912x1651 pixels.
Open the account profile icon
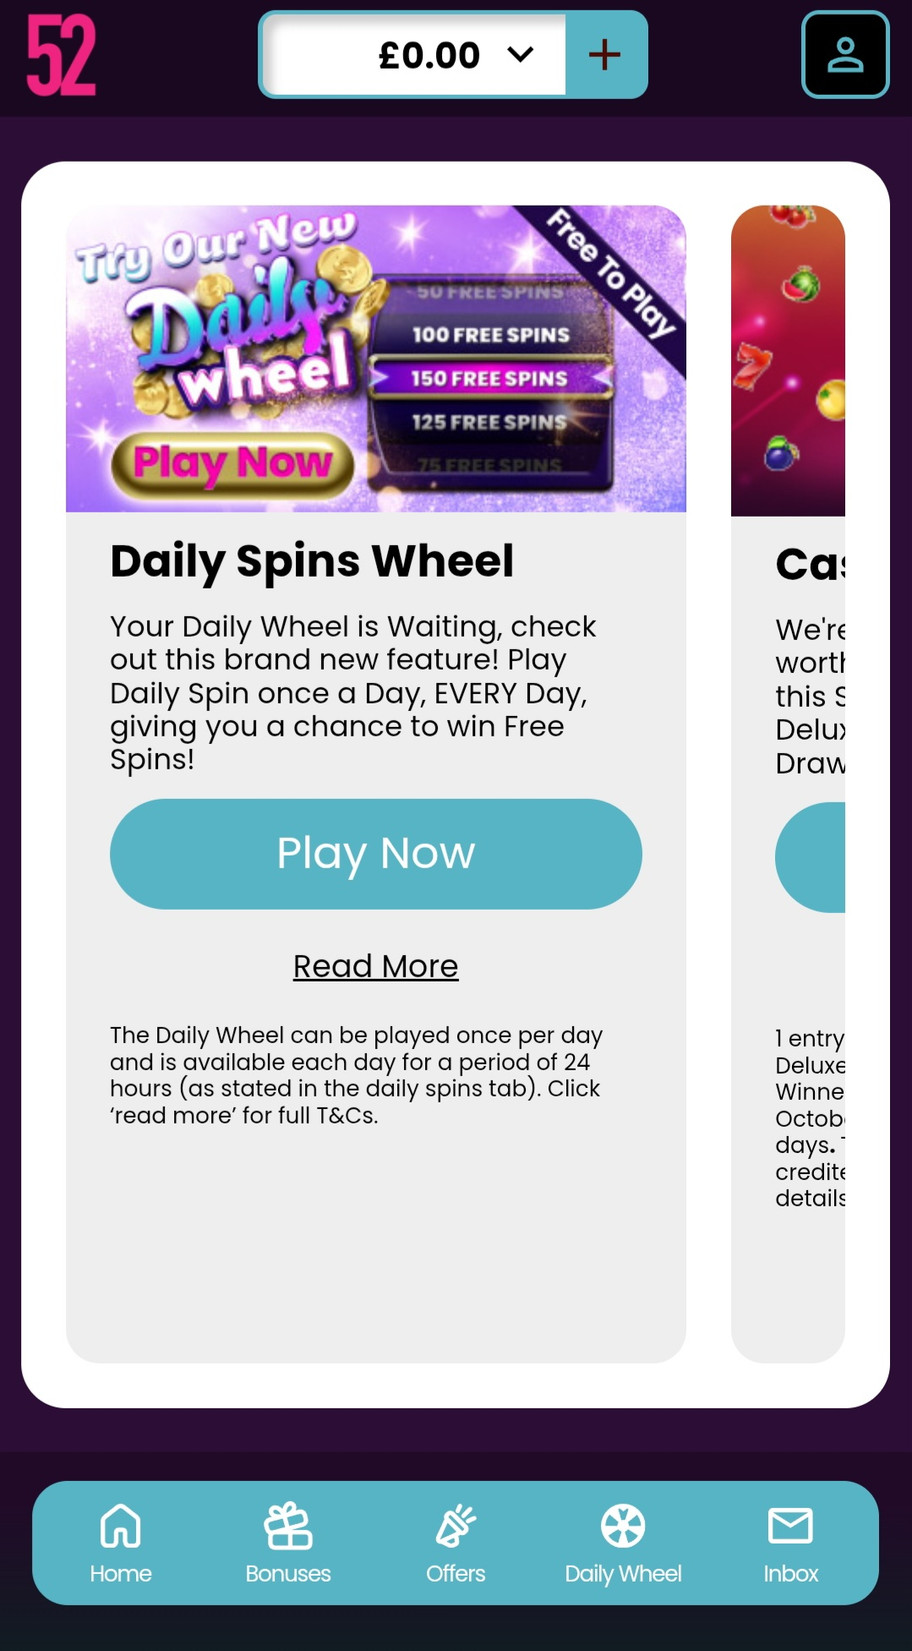[x=845, y=55]
